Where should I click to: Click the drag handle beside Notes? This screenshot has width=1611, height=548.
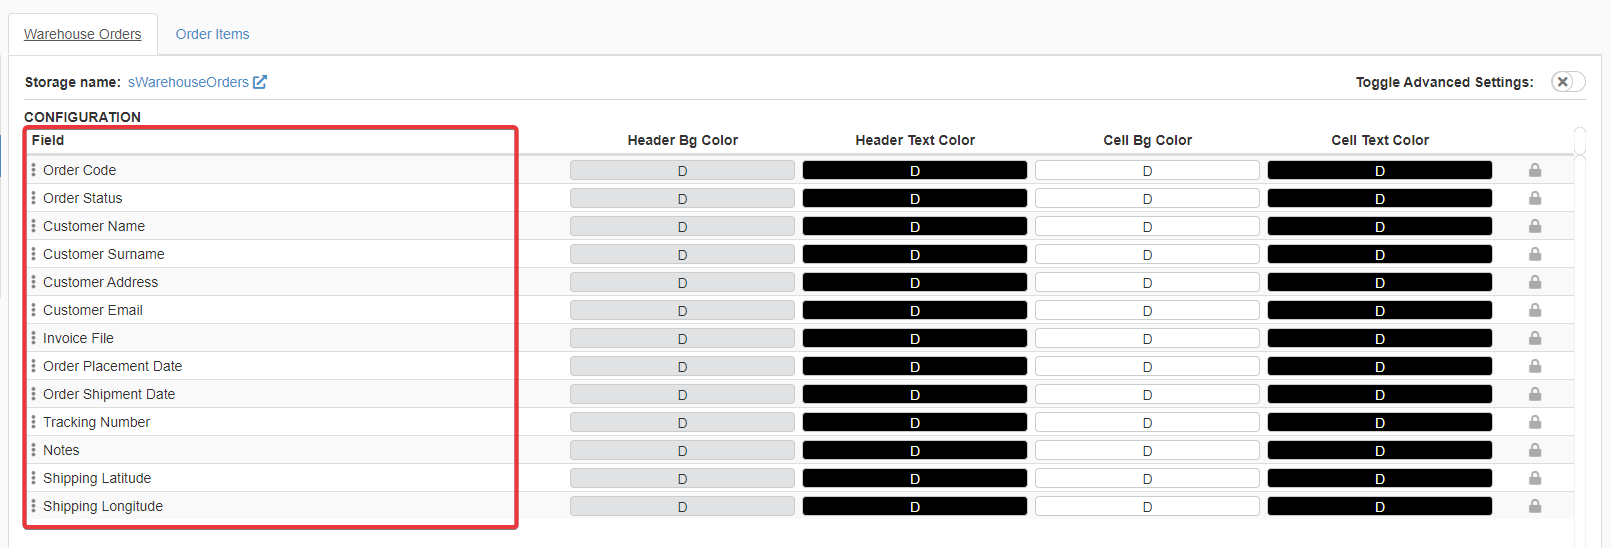33,450
